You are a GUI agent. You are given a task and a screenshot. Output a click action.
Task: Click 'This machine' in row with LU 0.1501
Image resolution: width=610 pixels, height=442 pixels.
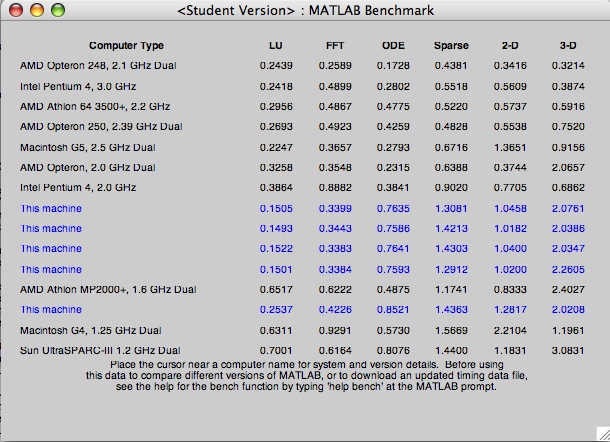point(51,270)
